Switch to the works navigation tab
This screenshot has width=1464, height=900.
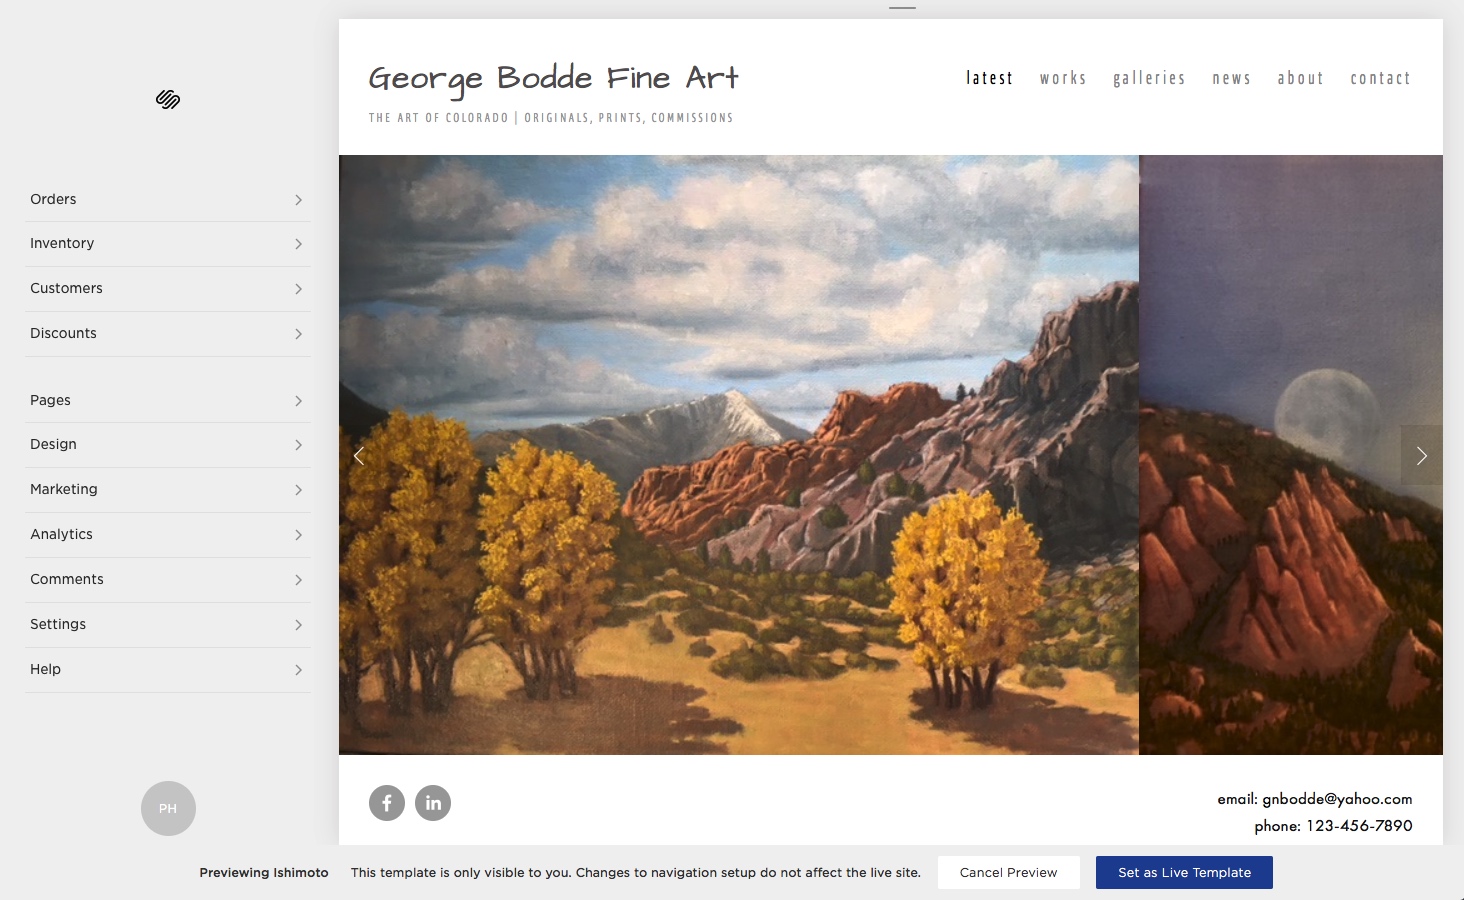[1063, 78]
